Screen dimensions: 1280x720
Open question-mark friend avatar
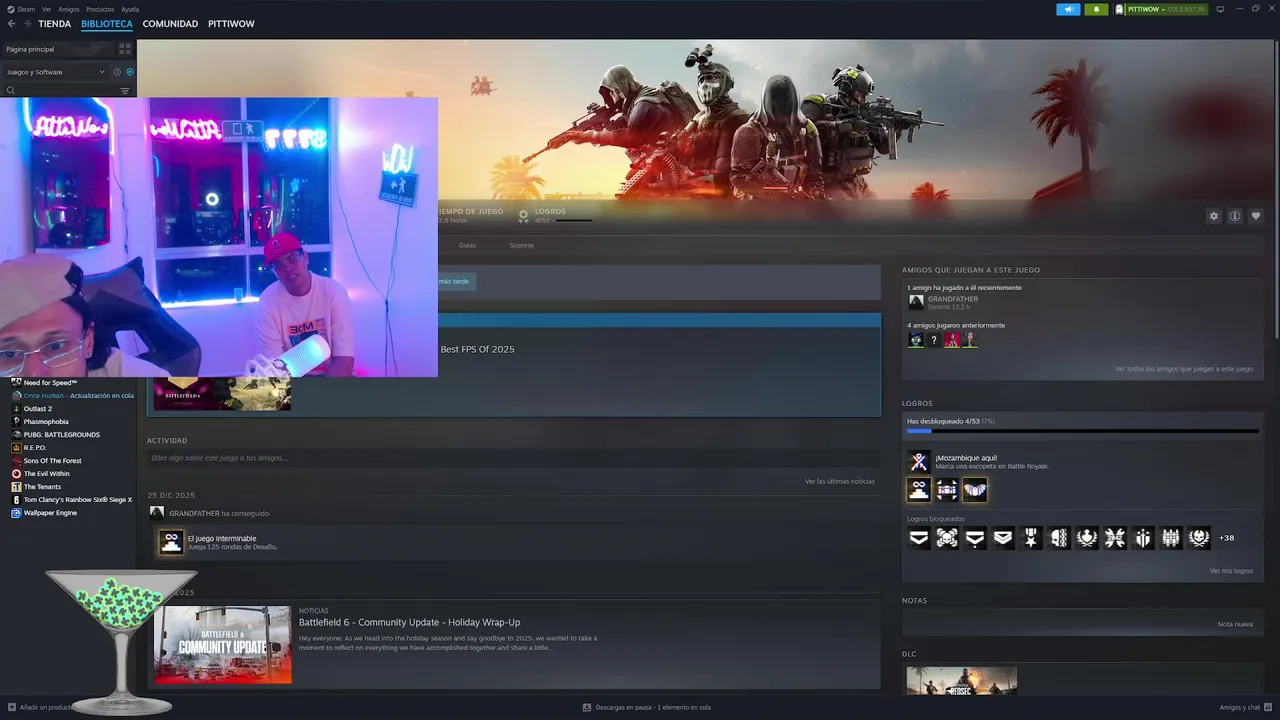933,340
